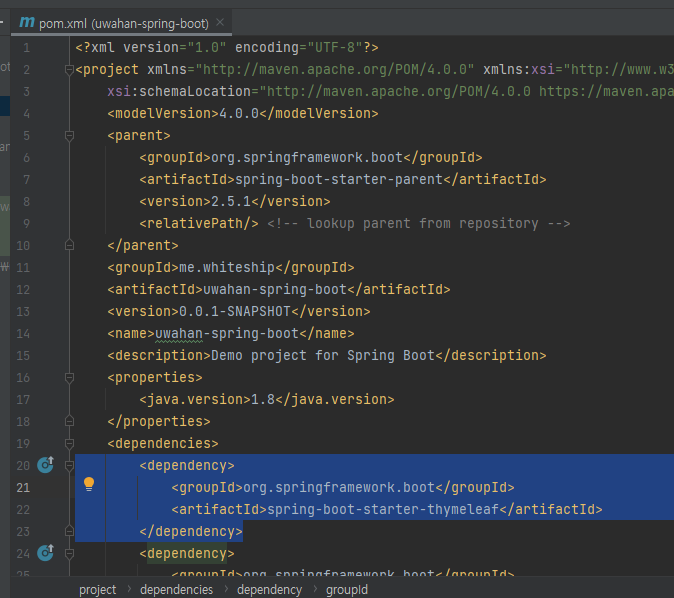Screen dimensions: 674x598
Task: Click 'Demo project for Spring Boot' description
Action: click(x=323, y=356)
